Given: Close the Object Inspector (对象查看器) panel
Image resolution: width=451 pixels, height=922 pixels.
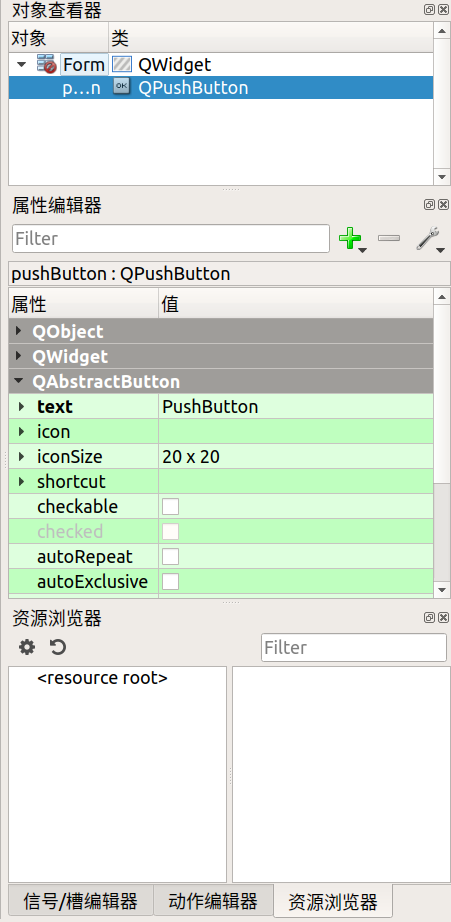Looking at the screenshot, I should [443, 9].
